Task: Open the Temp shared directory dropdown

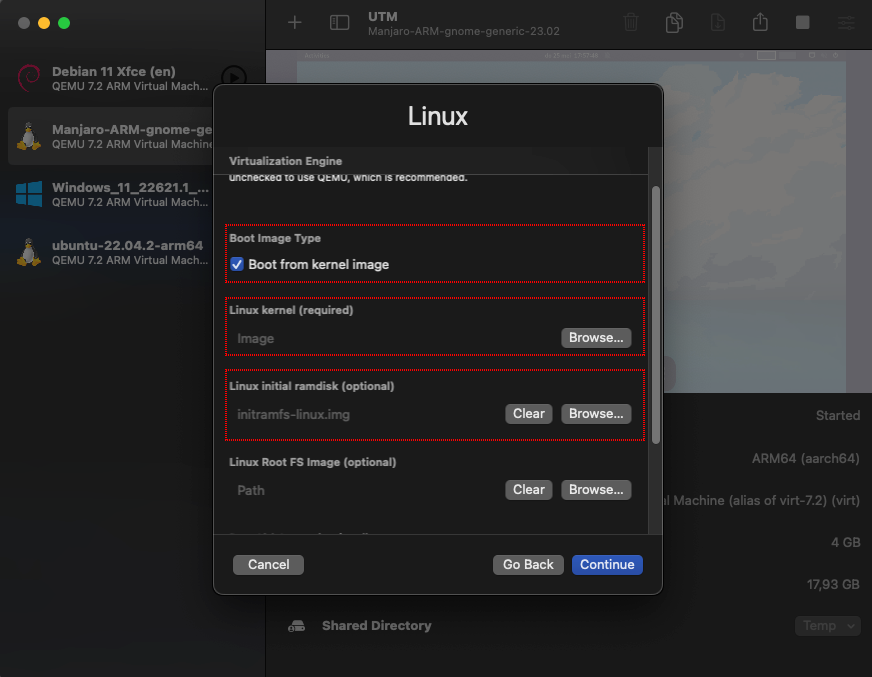Action: click(x=829, y=626)
